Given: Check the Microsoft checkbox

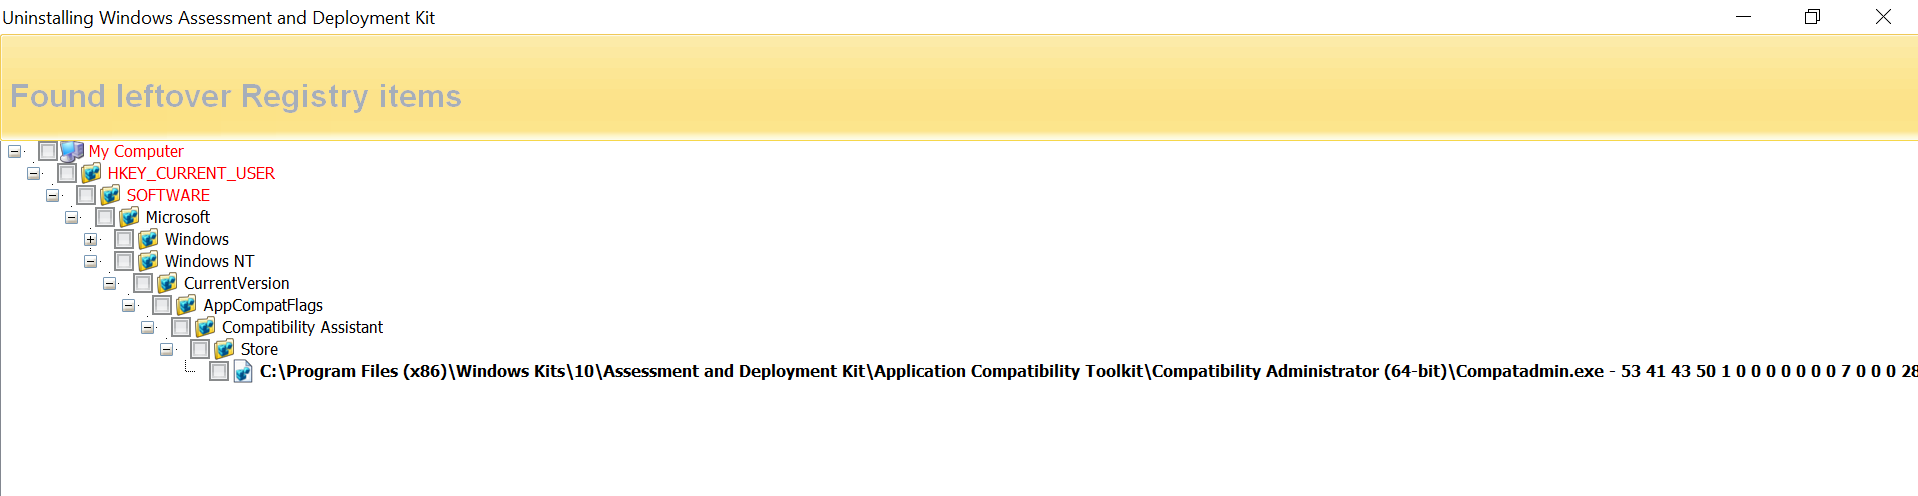Looking at the screenshot, I should [105, 217].
